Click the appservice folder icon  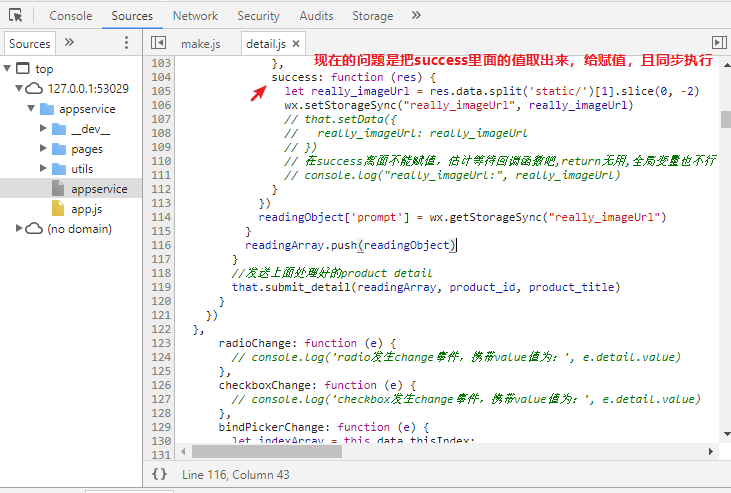point(47,109)
